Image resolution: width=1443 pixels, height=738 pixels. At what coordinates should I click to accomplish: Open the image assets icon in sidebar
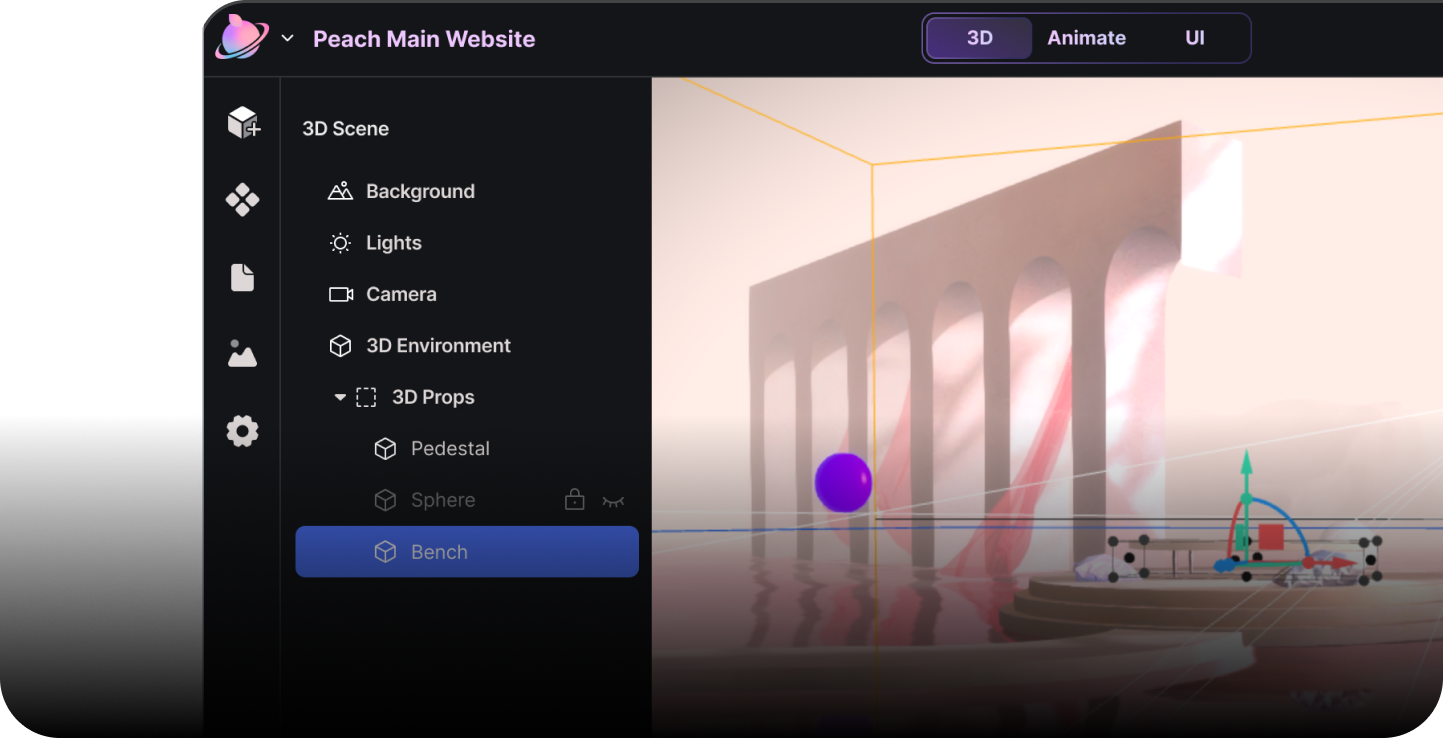coord(242,354)
